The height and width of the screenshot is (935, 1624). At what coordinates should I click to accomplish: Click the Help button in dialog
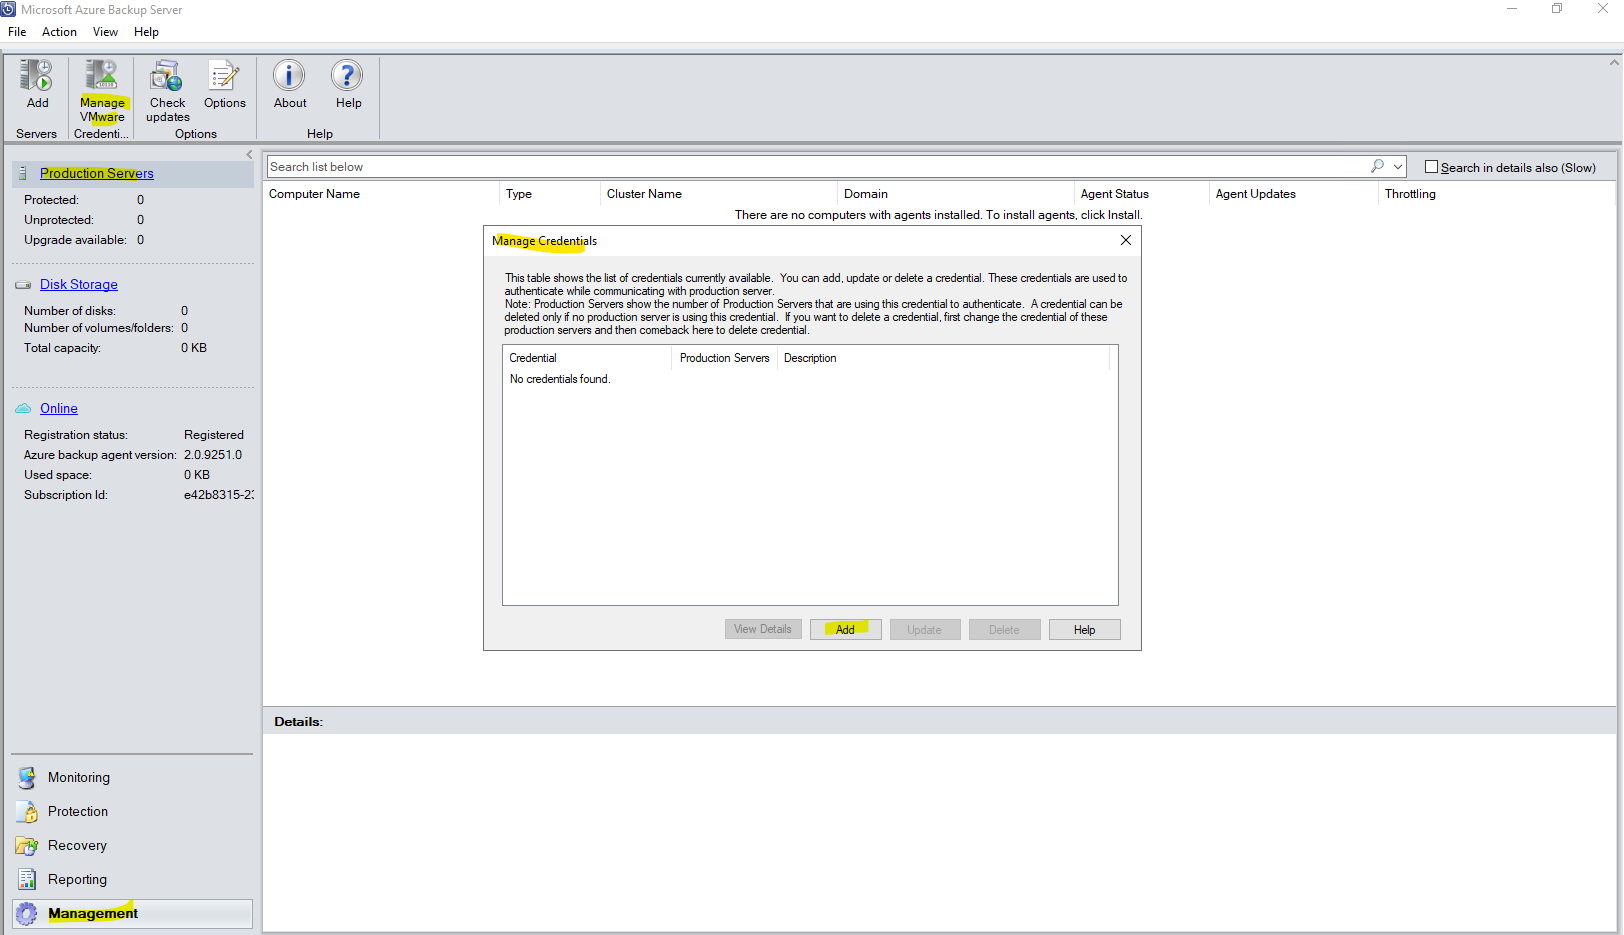[x=1085, y=629]
